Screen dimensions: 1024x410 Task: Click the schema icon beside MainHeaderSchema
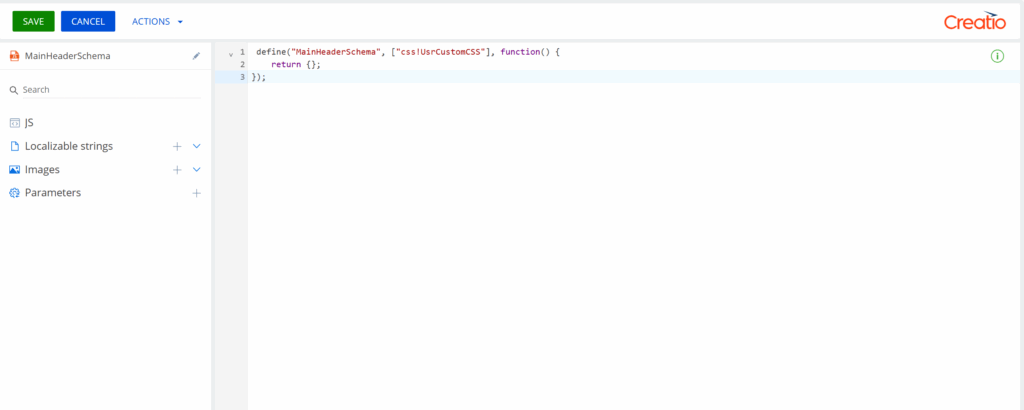[14, 56]
